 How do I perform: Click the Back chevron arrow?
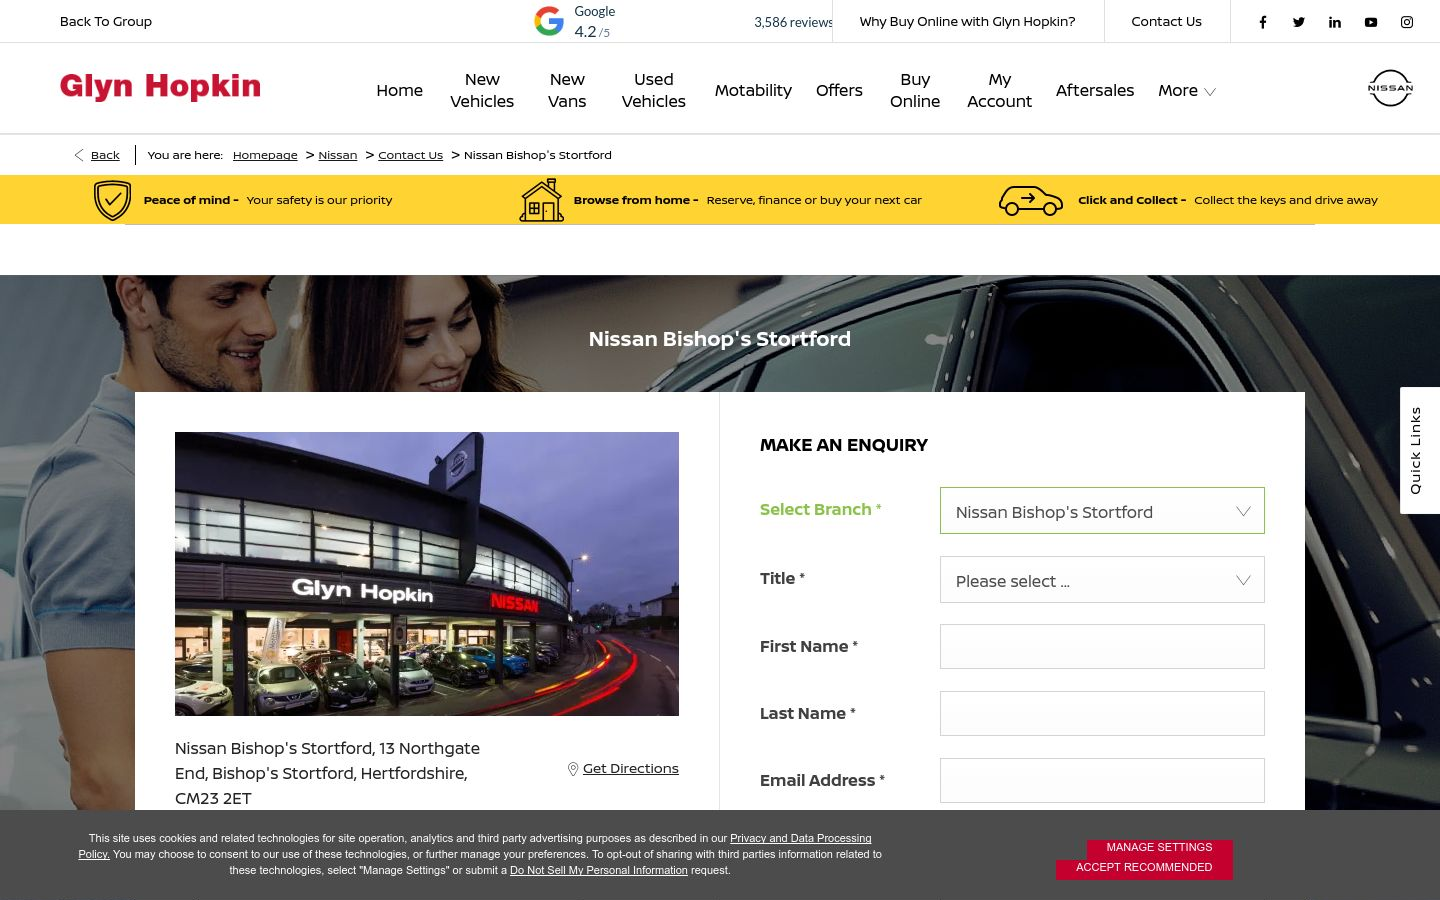(x=79, y=155)
